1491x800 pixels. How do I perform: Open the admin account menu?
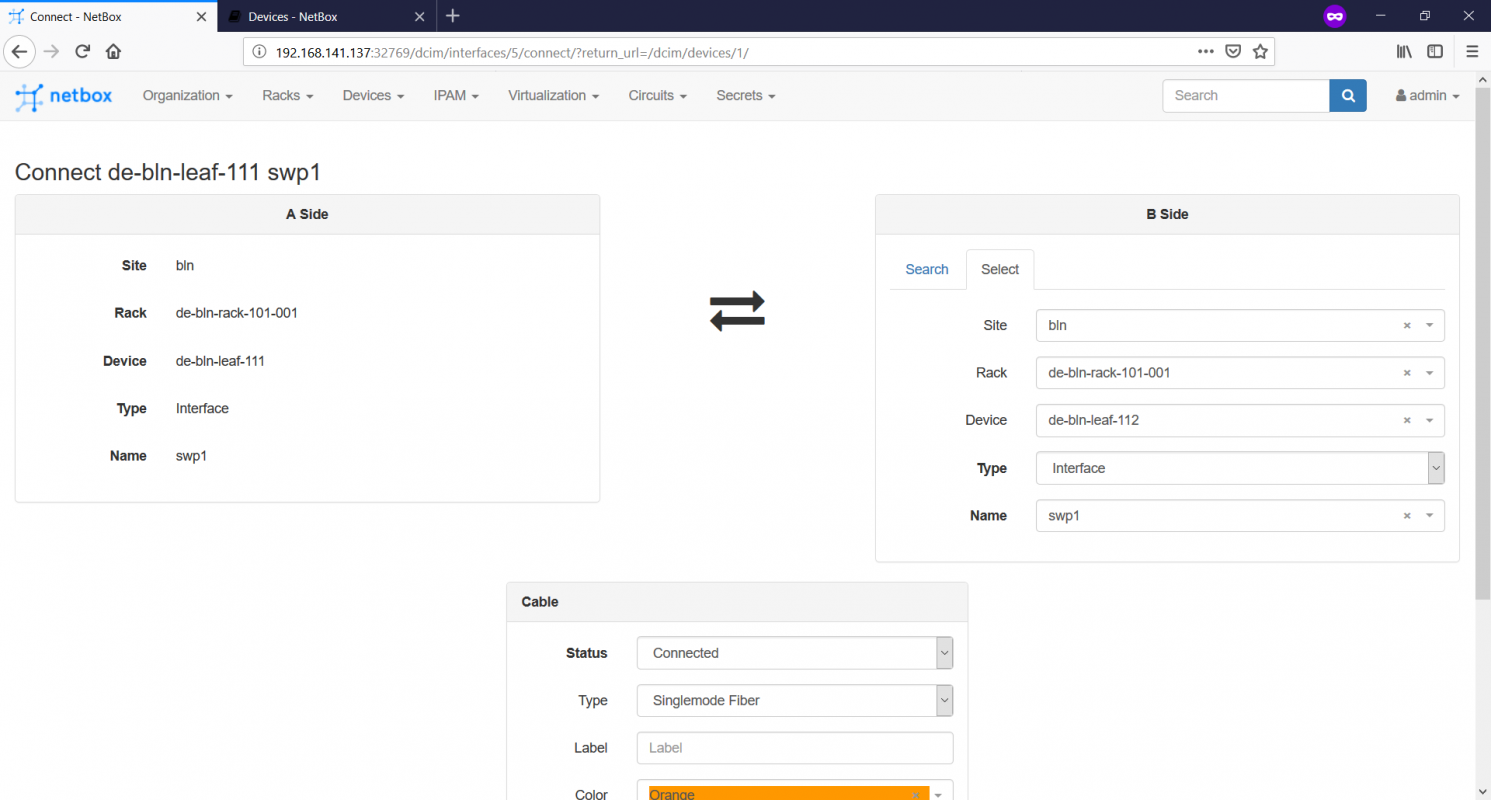coord(1426,95)
